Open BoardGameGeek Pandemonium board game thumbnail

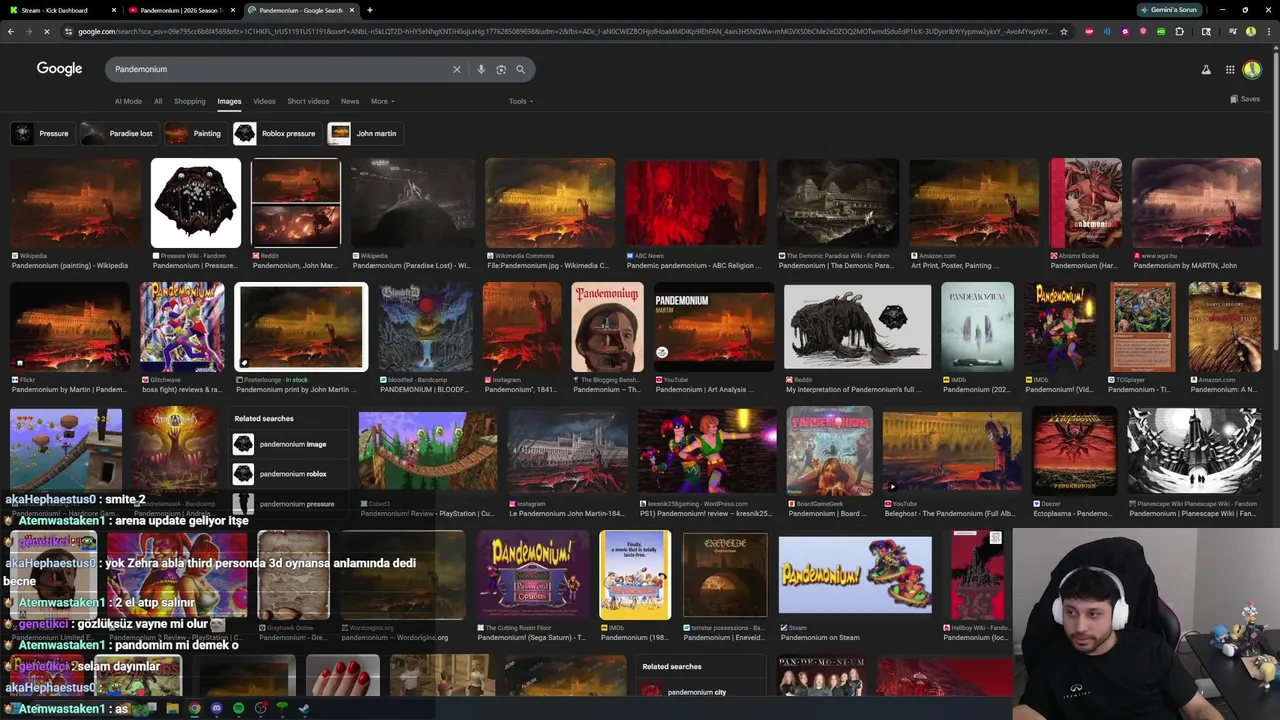(830, 452)
